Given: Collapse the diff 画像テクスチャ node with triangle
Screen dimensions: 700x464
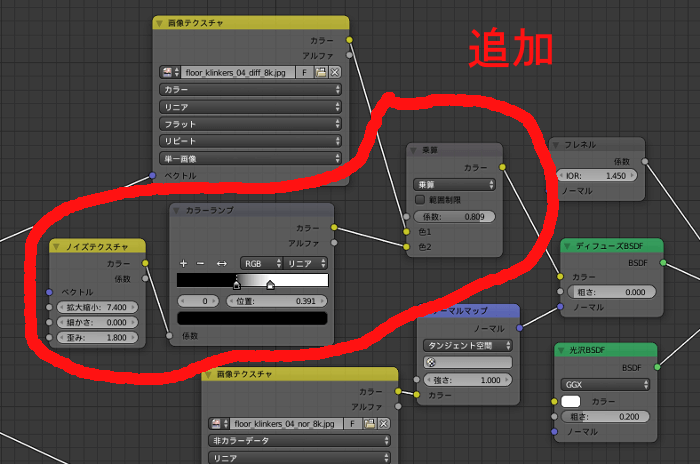Looking at the screenshot, I should click(x=159, y=23).
